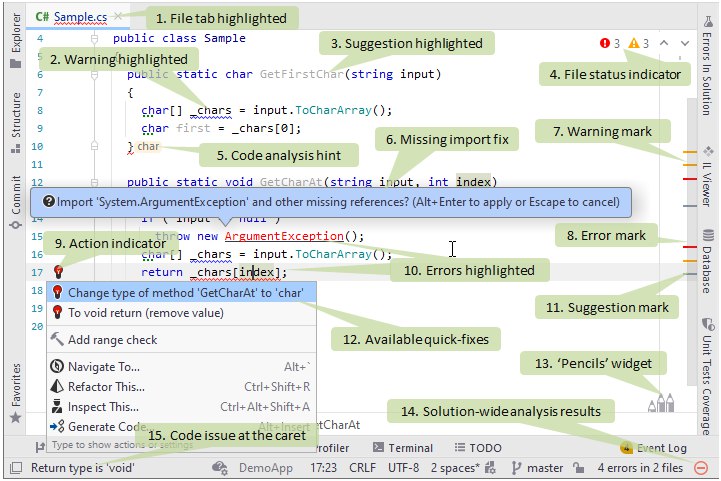The width and height of the screenshot is (721, 481).
Task: Click the red light bulb action indicator
Action: (58, 272)
